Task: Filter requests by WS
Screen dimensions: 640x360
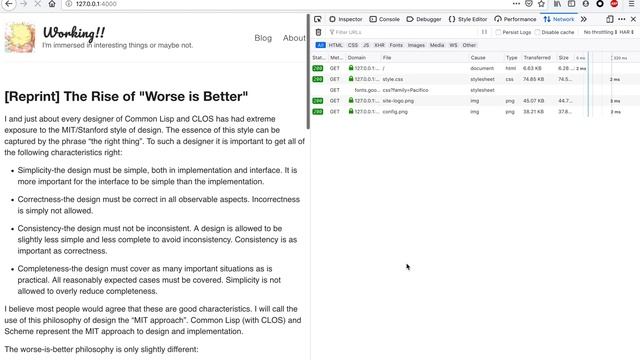Action: point(453,45)
